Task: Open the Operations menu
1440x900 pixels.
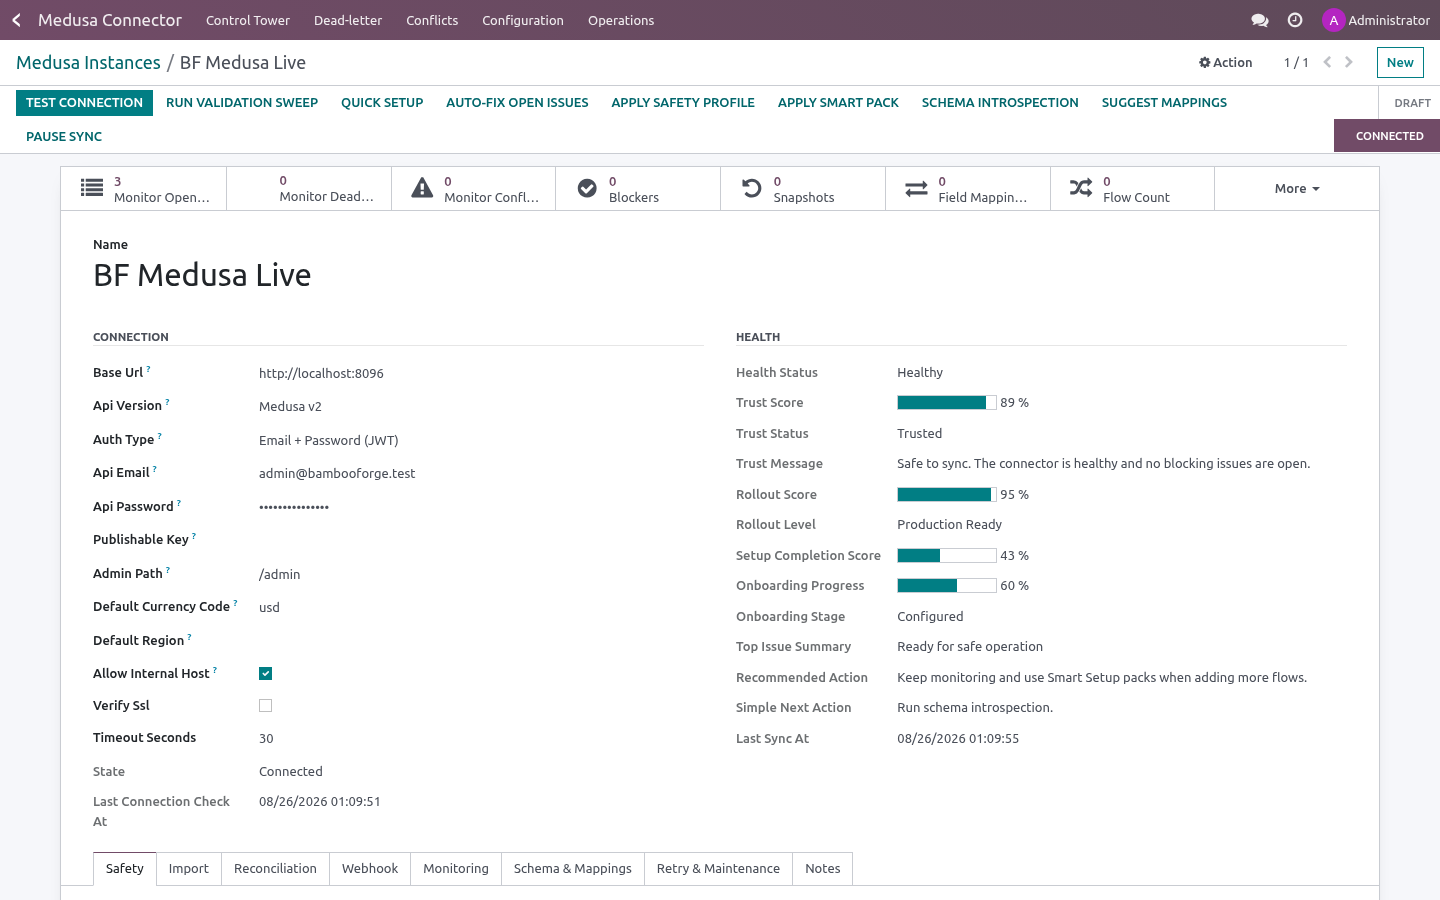Action: click(x=621, y=20)
